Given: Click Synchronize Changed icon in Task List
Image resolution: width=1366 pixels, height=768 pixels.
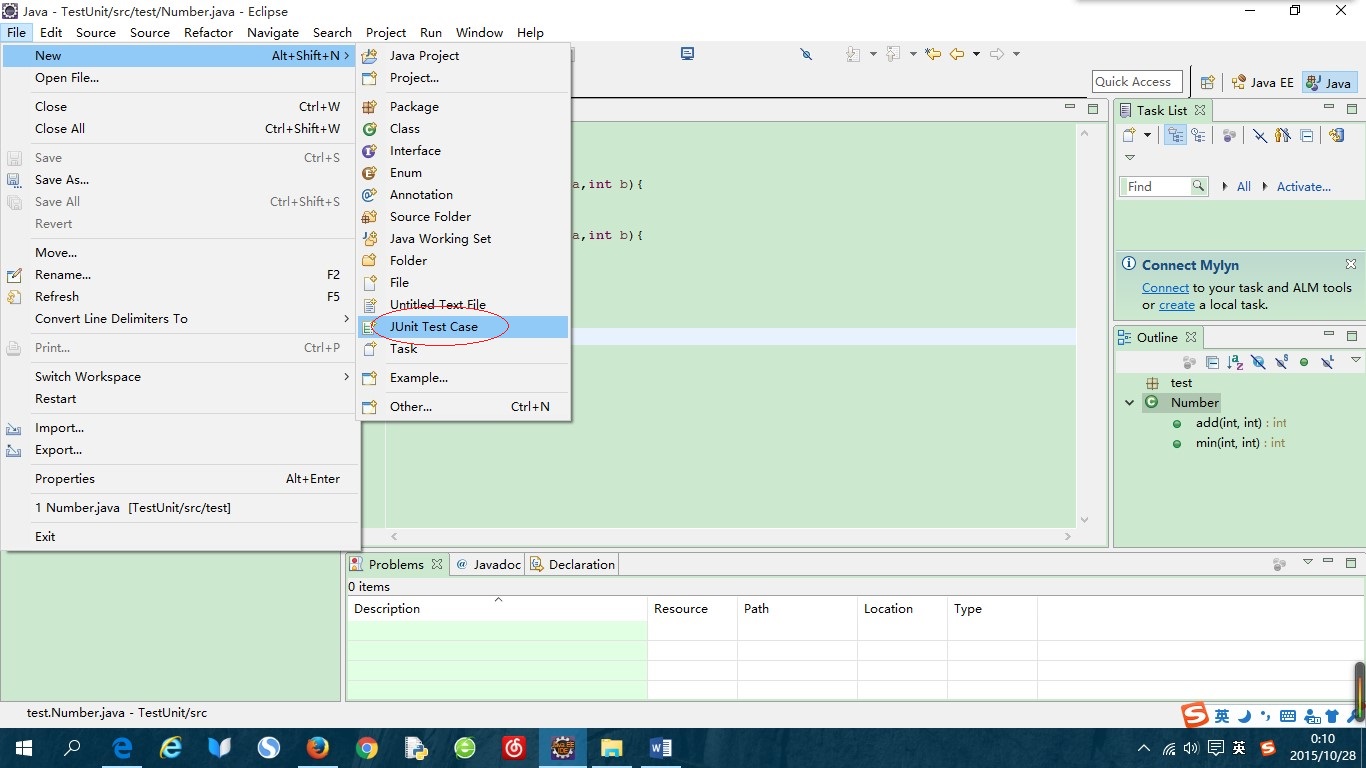Looking at the screenshot, I should click(x=1336, y=135).
